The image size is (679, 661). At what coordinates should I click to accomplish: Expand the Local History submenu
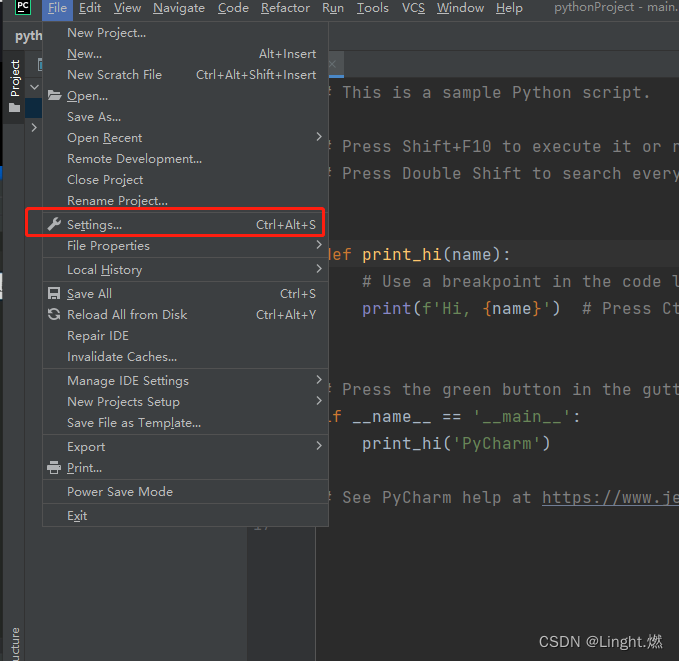[x=185, y=269]
